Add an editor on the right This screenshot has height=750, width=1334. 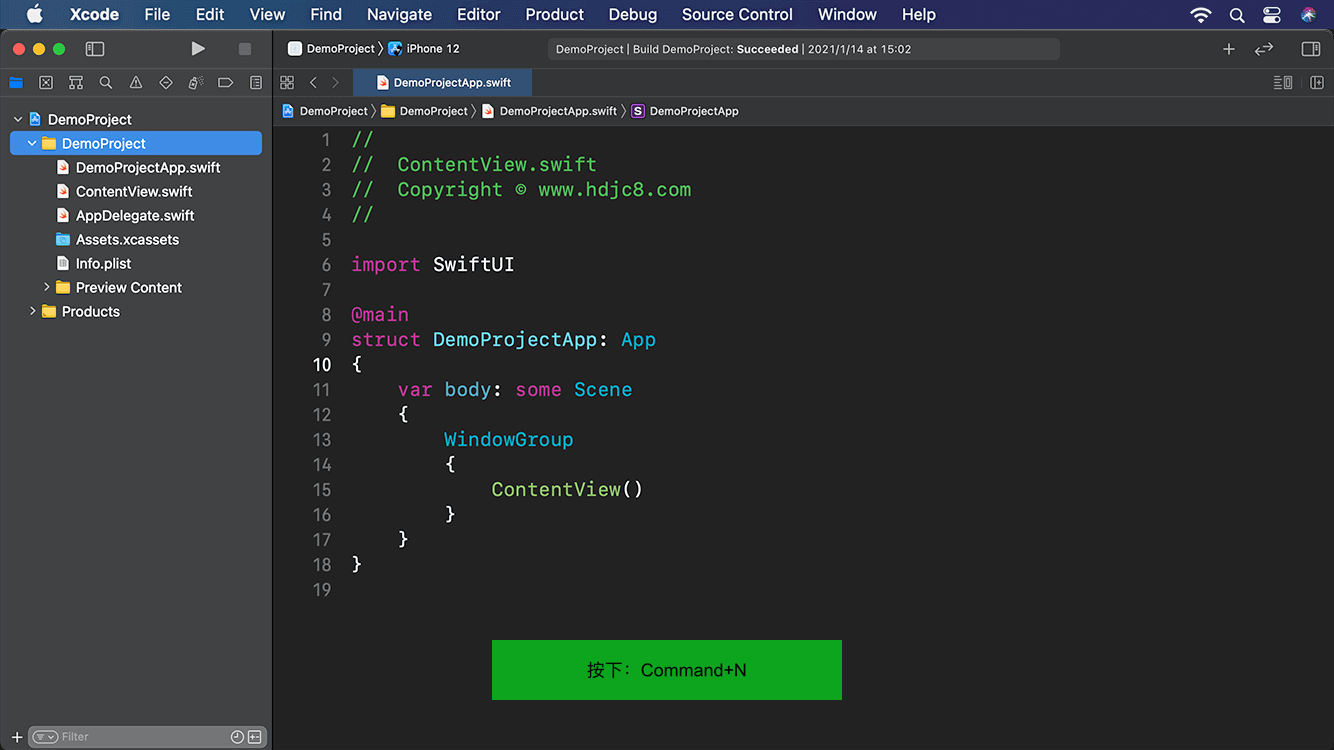click(x=1317, y=83)
